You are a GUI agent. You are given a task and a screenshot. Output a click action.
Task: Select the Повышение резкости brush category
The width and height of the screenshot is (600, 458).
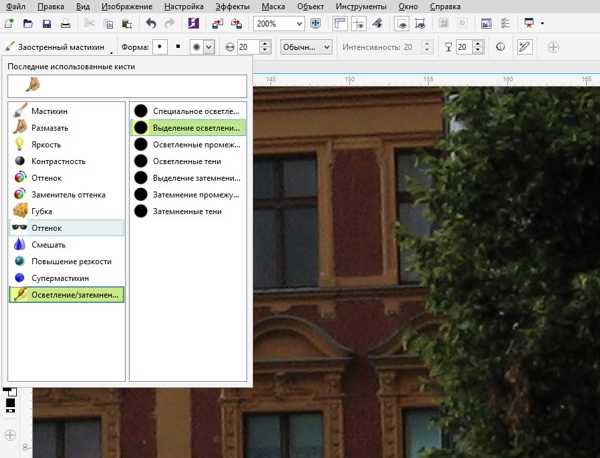click(67, 261)
